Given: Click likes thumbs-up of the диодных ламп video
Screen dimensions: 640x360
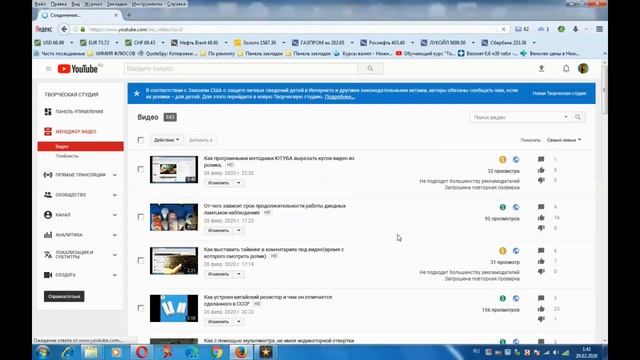Looking at the screenshot, I should pyautogui.click(x=541, y=218).
